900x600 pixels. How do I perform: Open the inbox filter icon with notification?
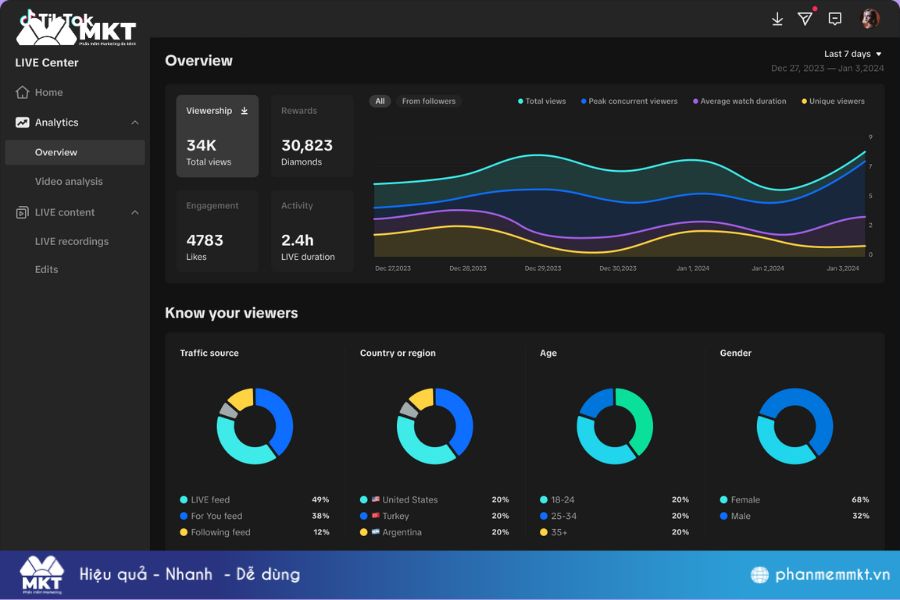click(805, 19)
